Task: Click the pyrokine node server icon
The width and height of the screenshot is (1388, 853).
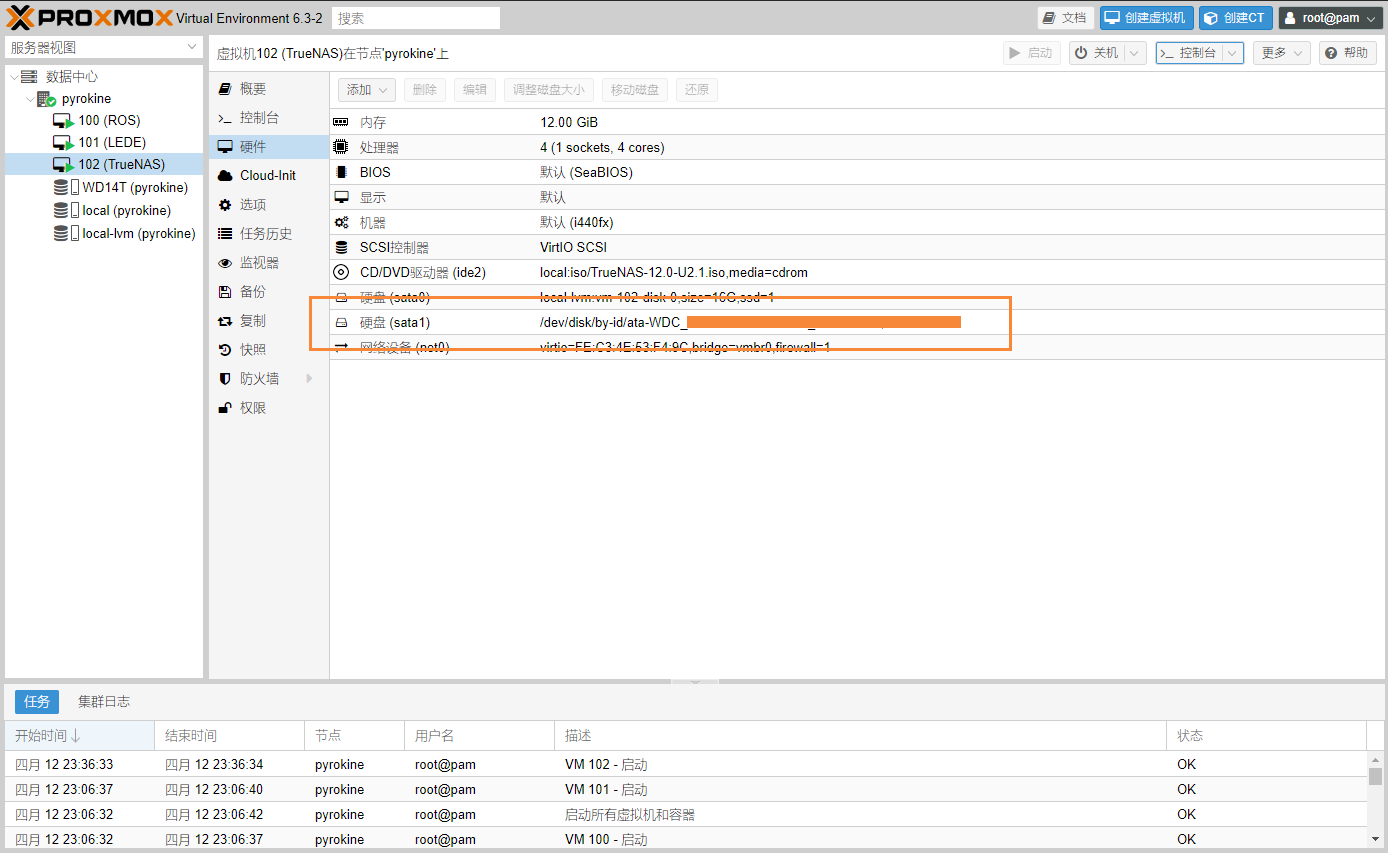Action: click(47, 99)
